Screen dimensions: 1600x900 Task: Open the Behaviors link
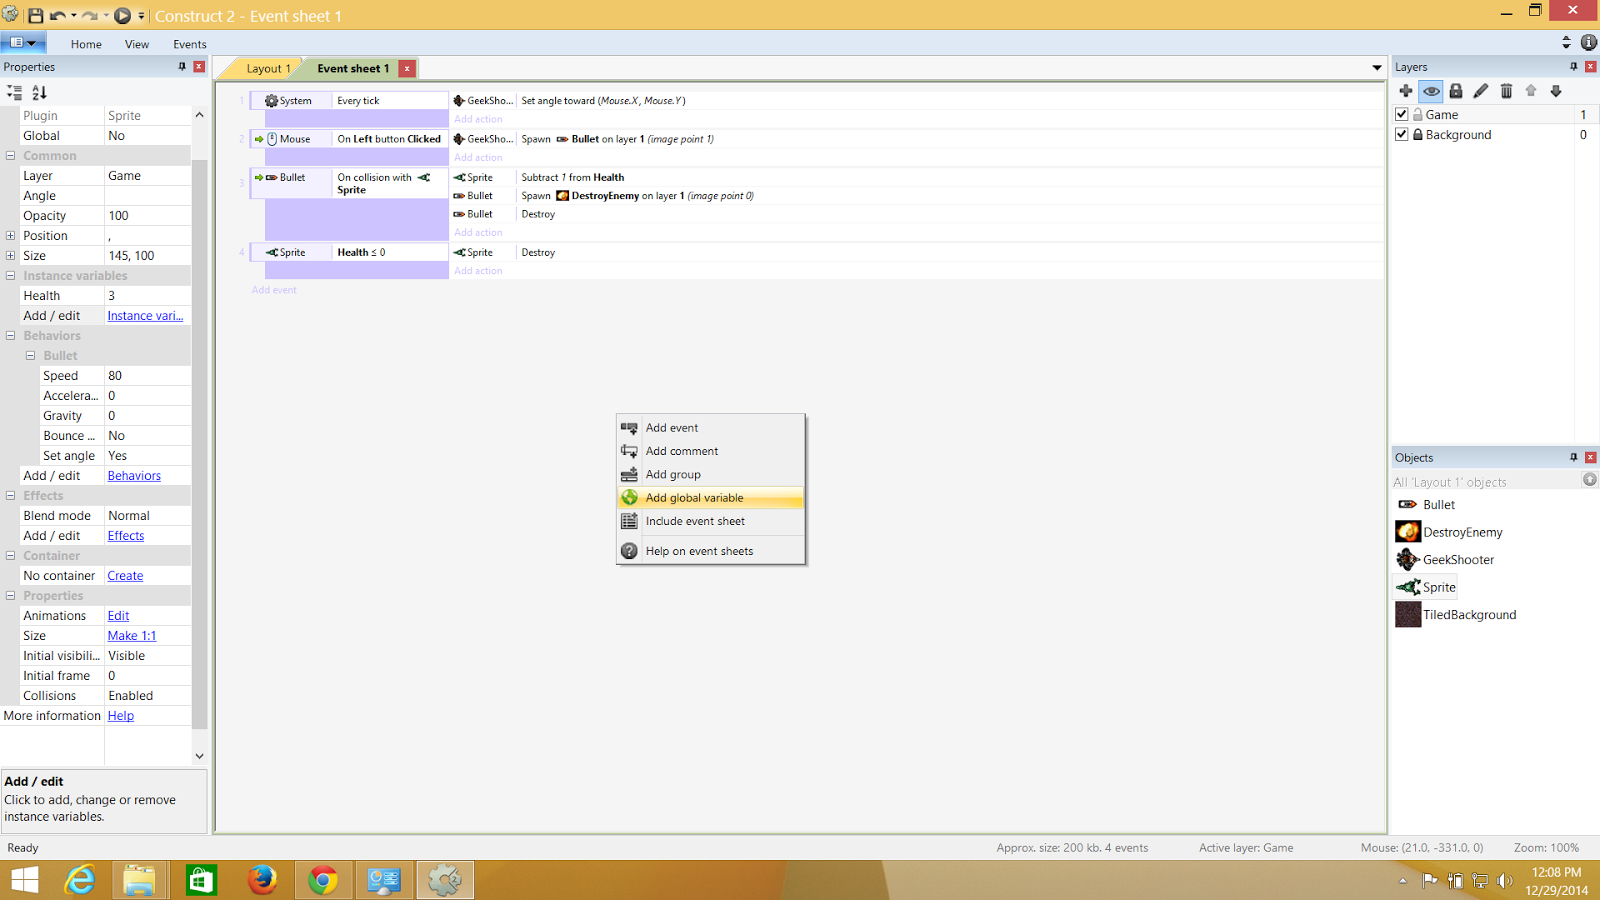(x=134, y=476)
